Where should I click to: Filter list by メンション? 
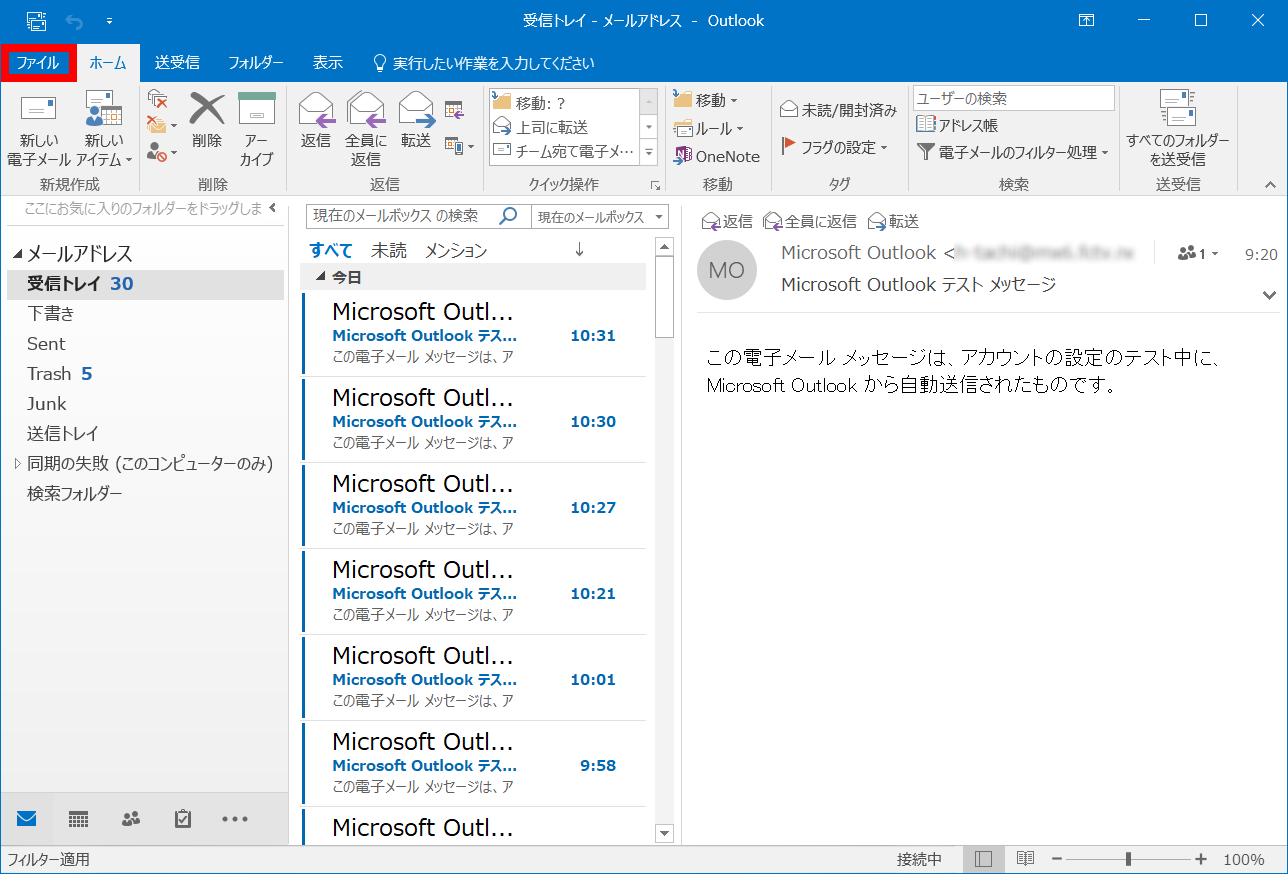456,250
